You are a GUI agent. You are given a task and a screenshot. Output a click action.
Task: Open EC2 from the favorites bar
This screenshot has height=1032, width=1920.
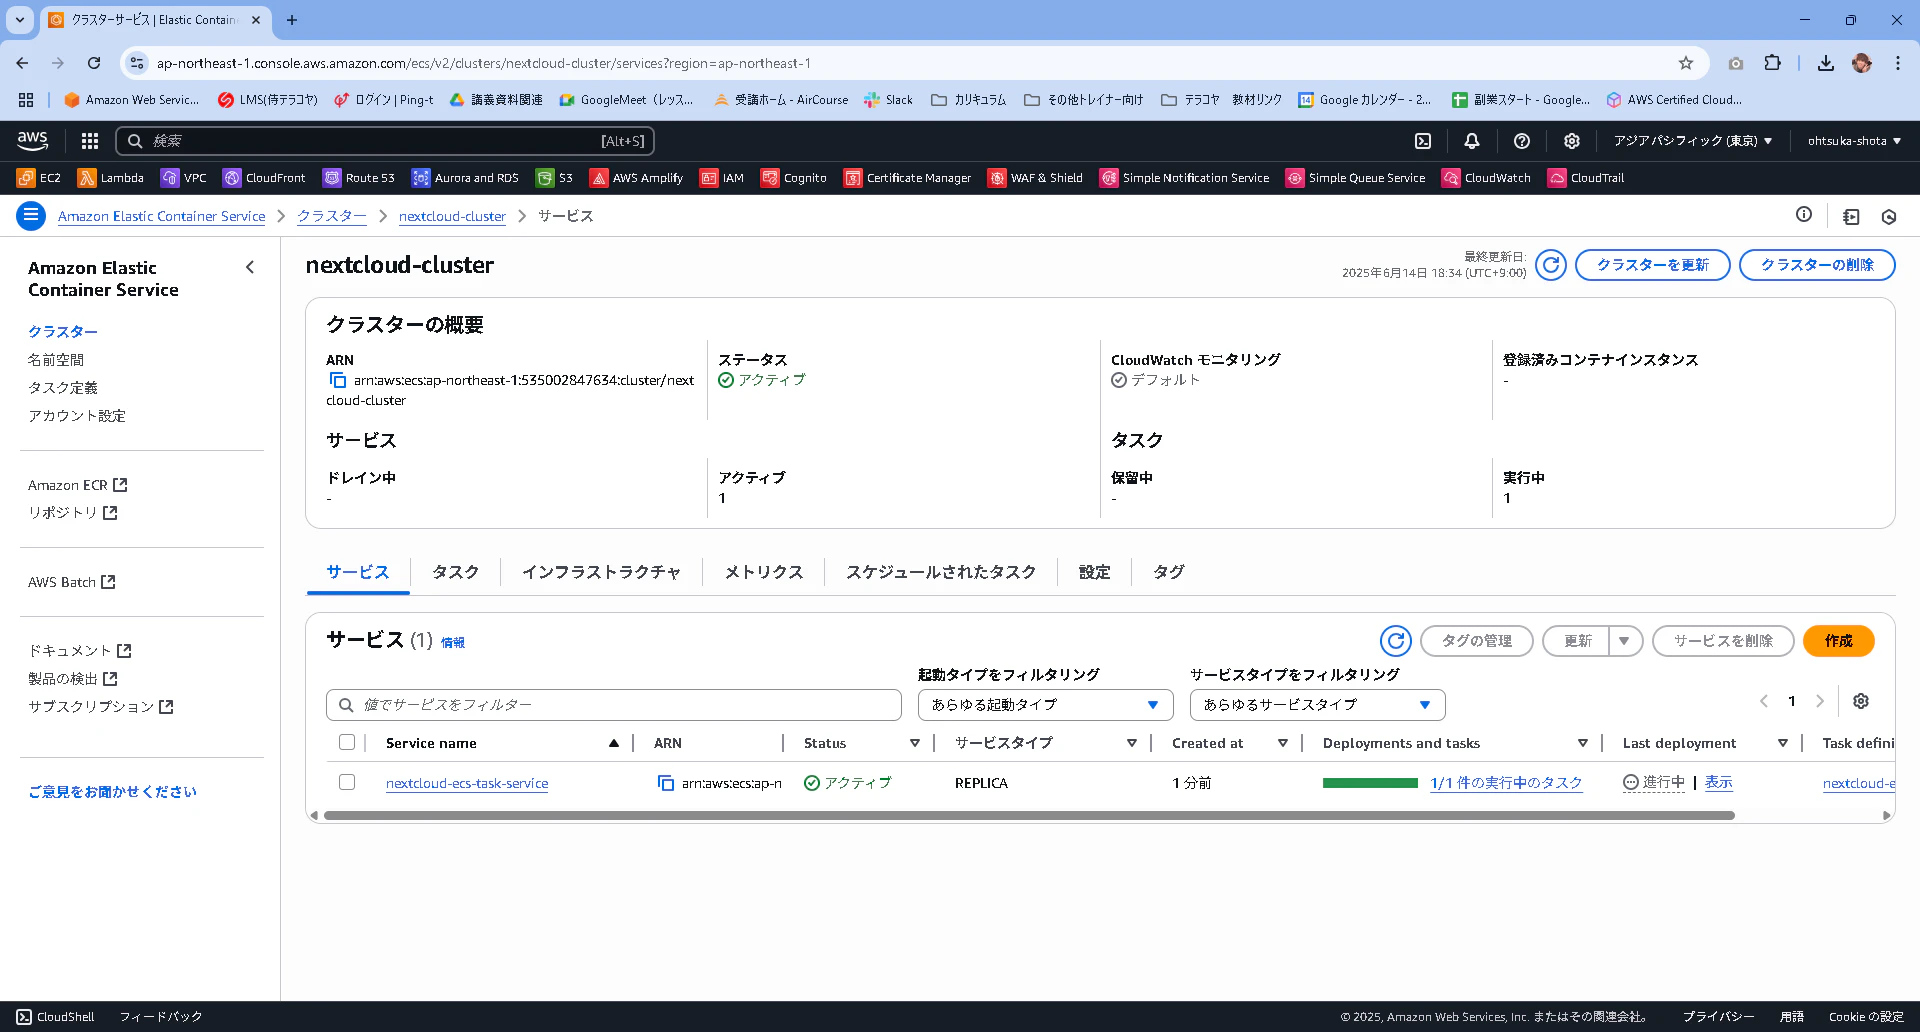[39, 178]
